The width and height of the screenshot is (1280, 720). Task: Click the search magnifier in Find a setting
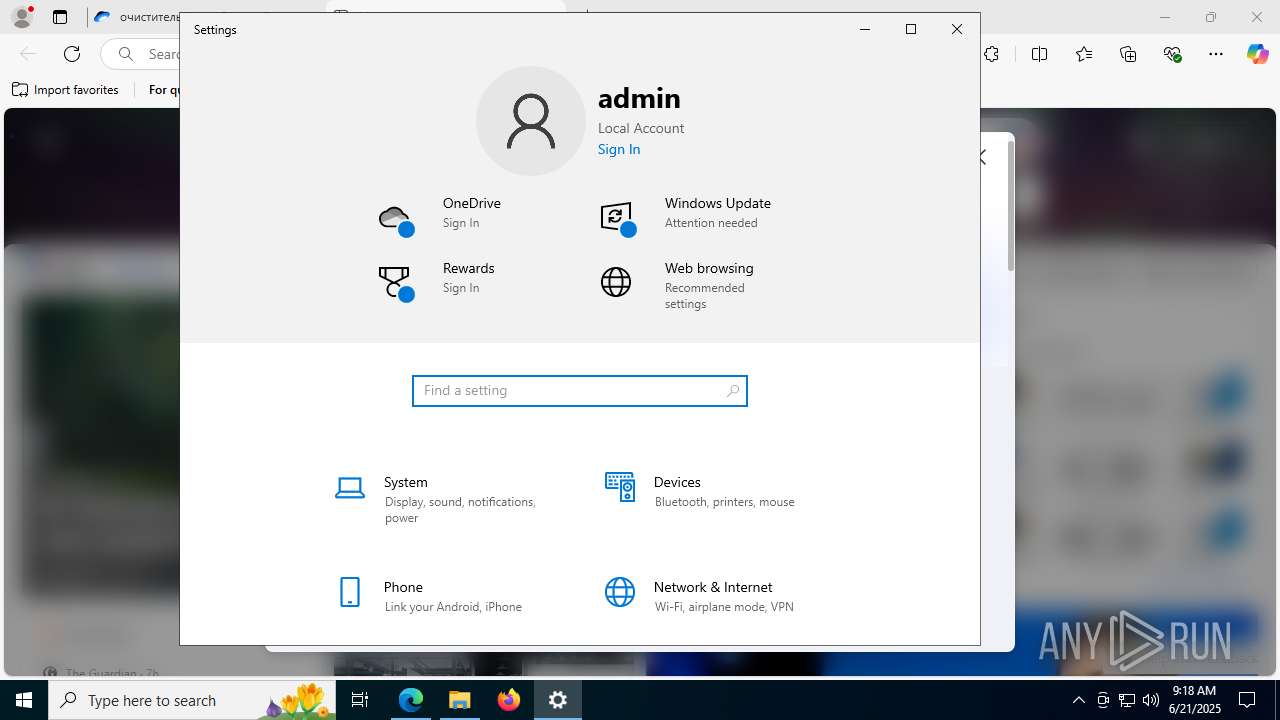(733, 391)
